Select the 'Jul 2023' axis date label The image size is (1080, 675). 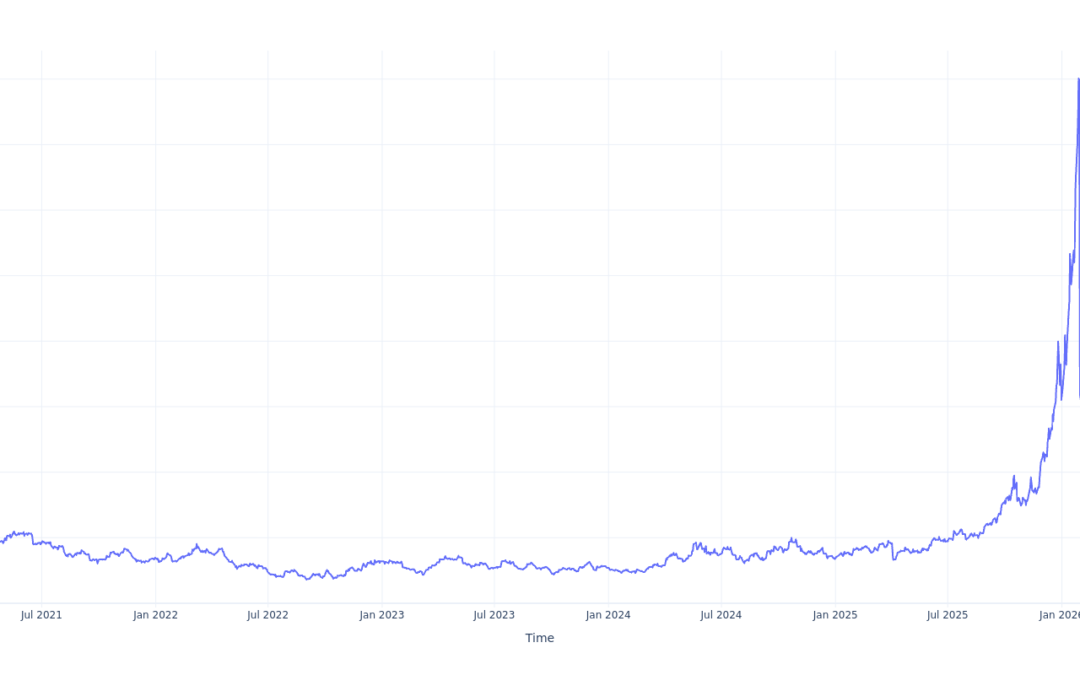tap(494, 615)
